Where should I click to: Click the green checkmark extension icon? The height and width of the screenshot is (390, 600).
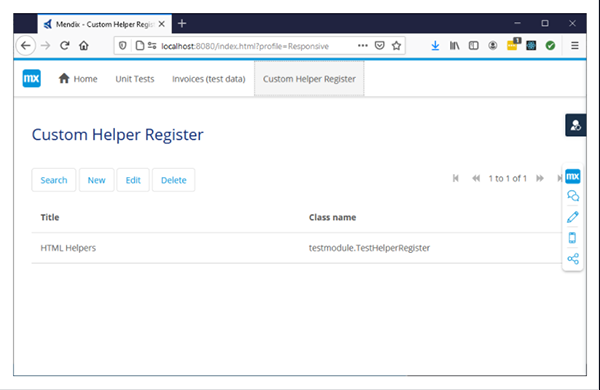550,46
